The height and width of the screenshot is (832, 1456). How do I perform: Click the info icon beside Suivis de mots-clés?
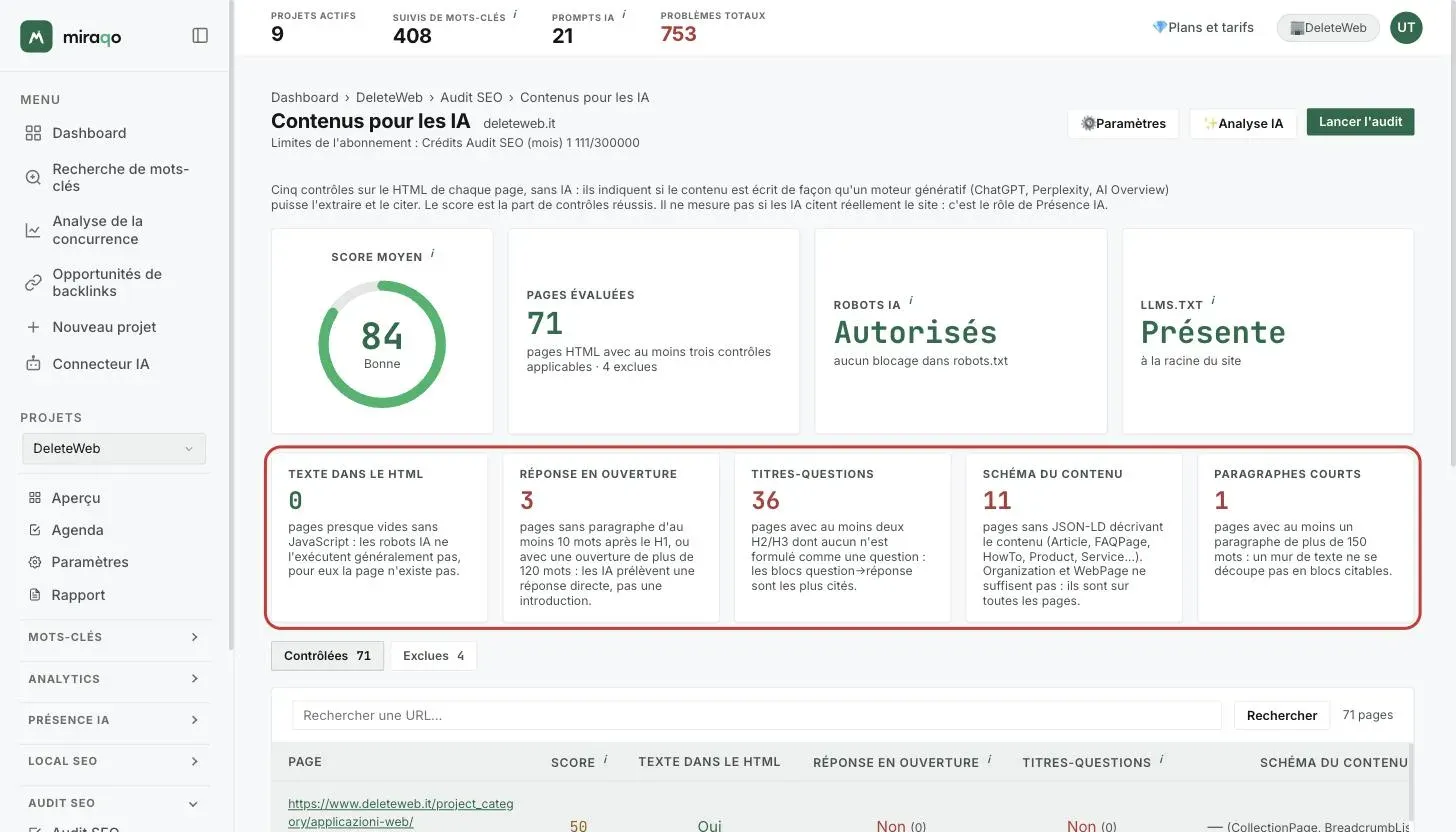pos(515,14)
